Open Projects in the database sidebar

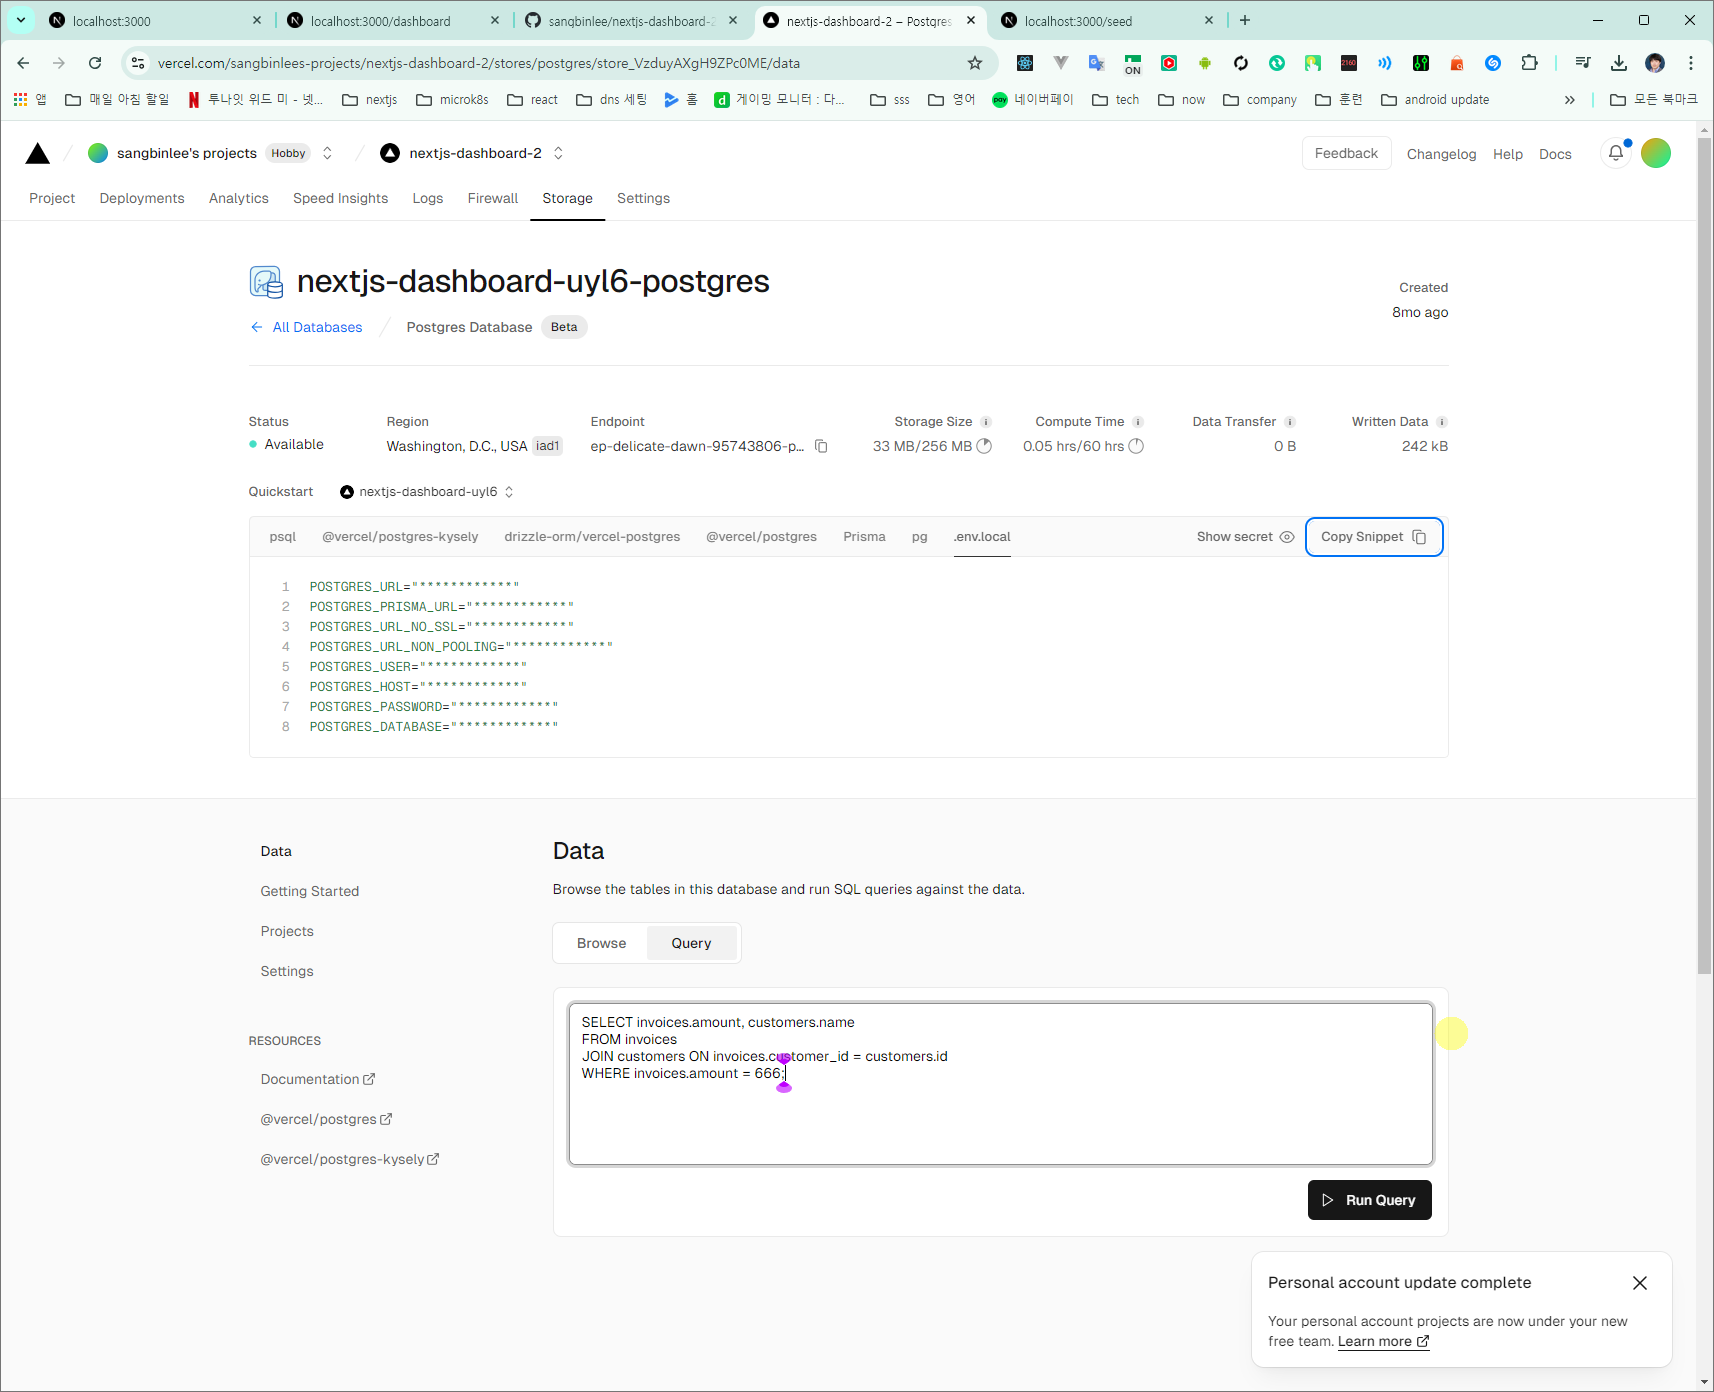[x=287, y=931]
